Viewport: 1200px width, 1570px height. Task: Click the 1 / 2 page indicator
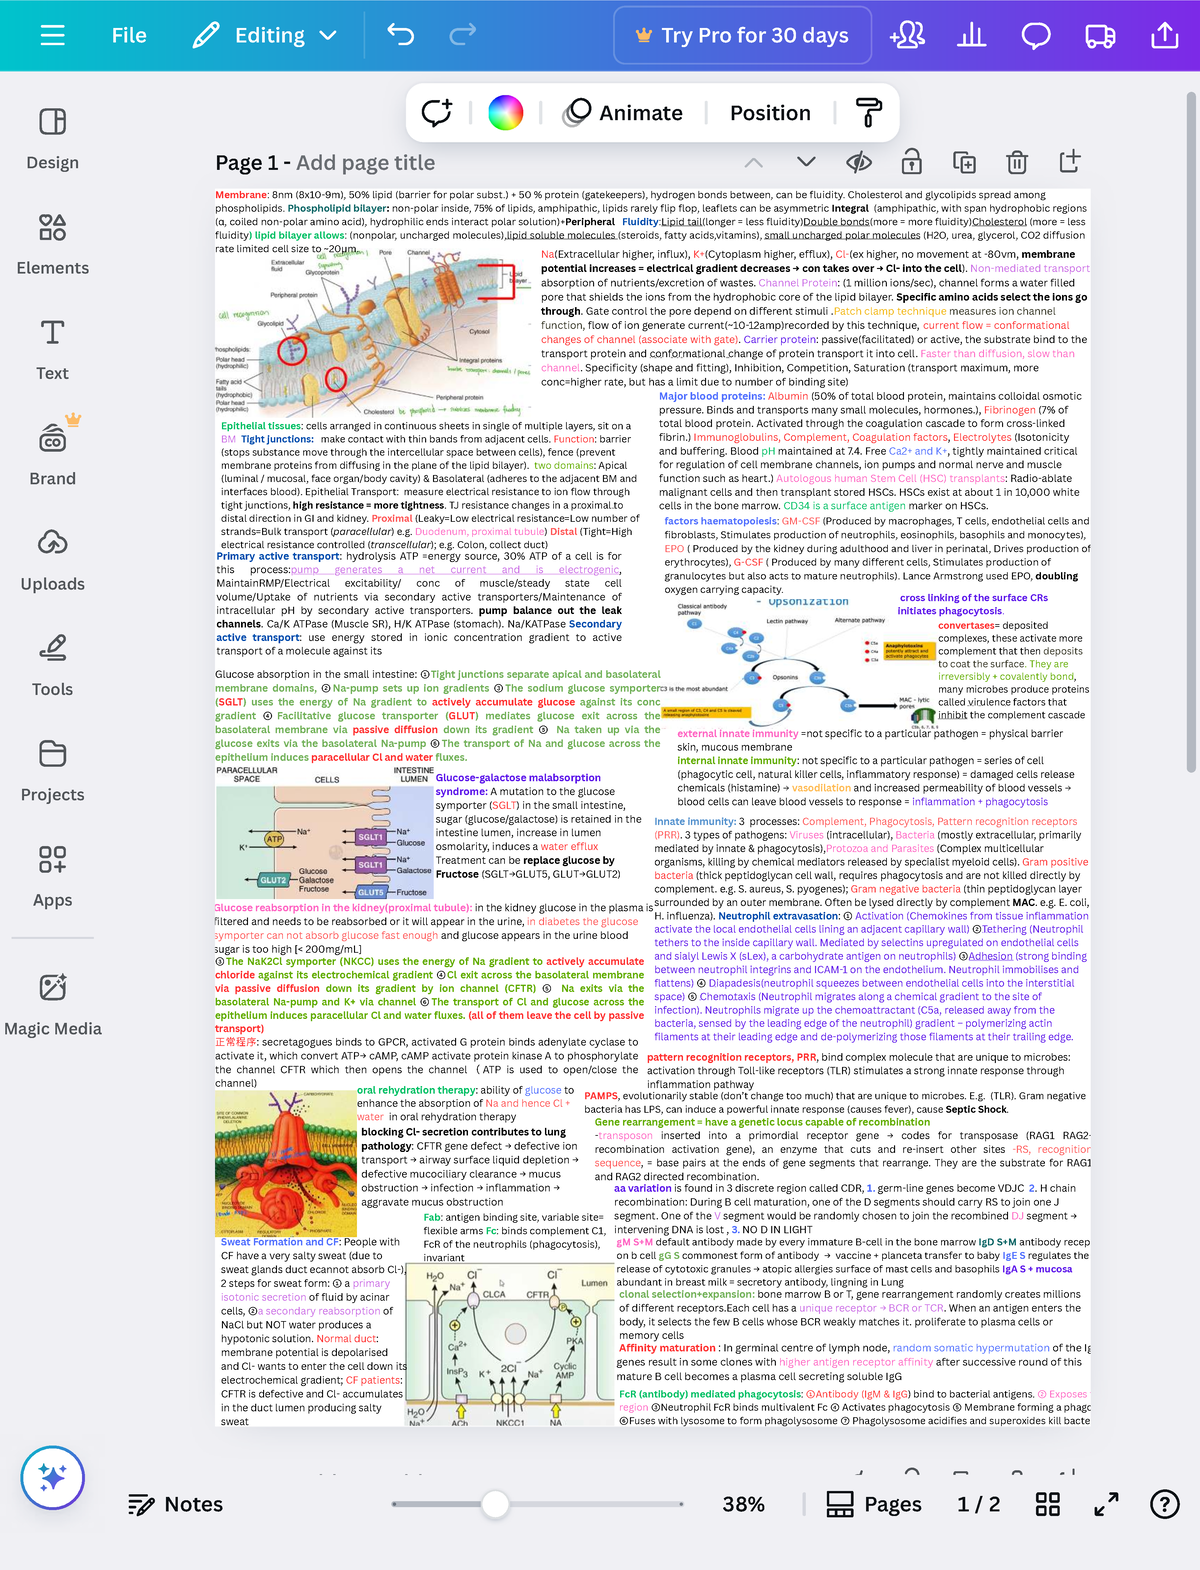pyautogui.click(x=978, y=1504)
